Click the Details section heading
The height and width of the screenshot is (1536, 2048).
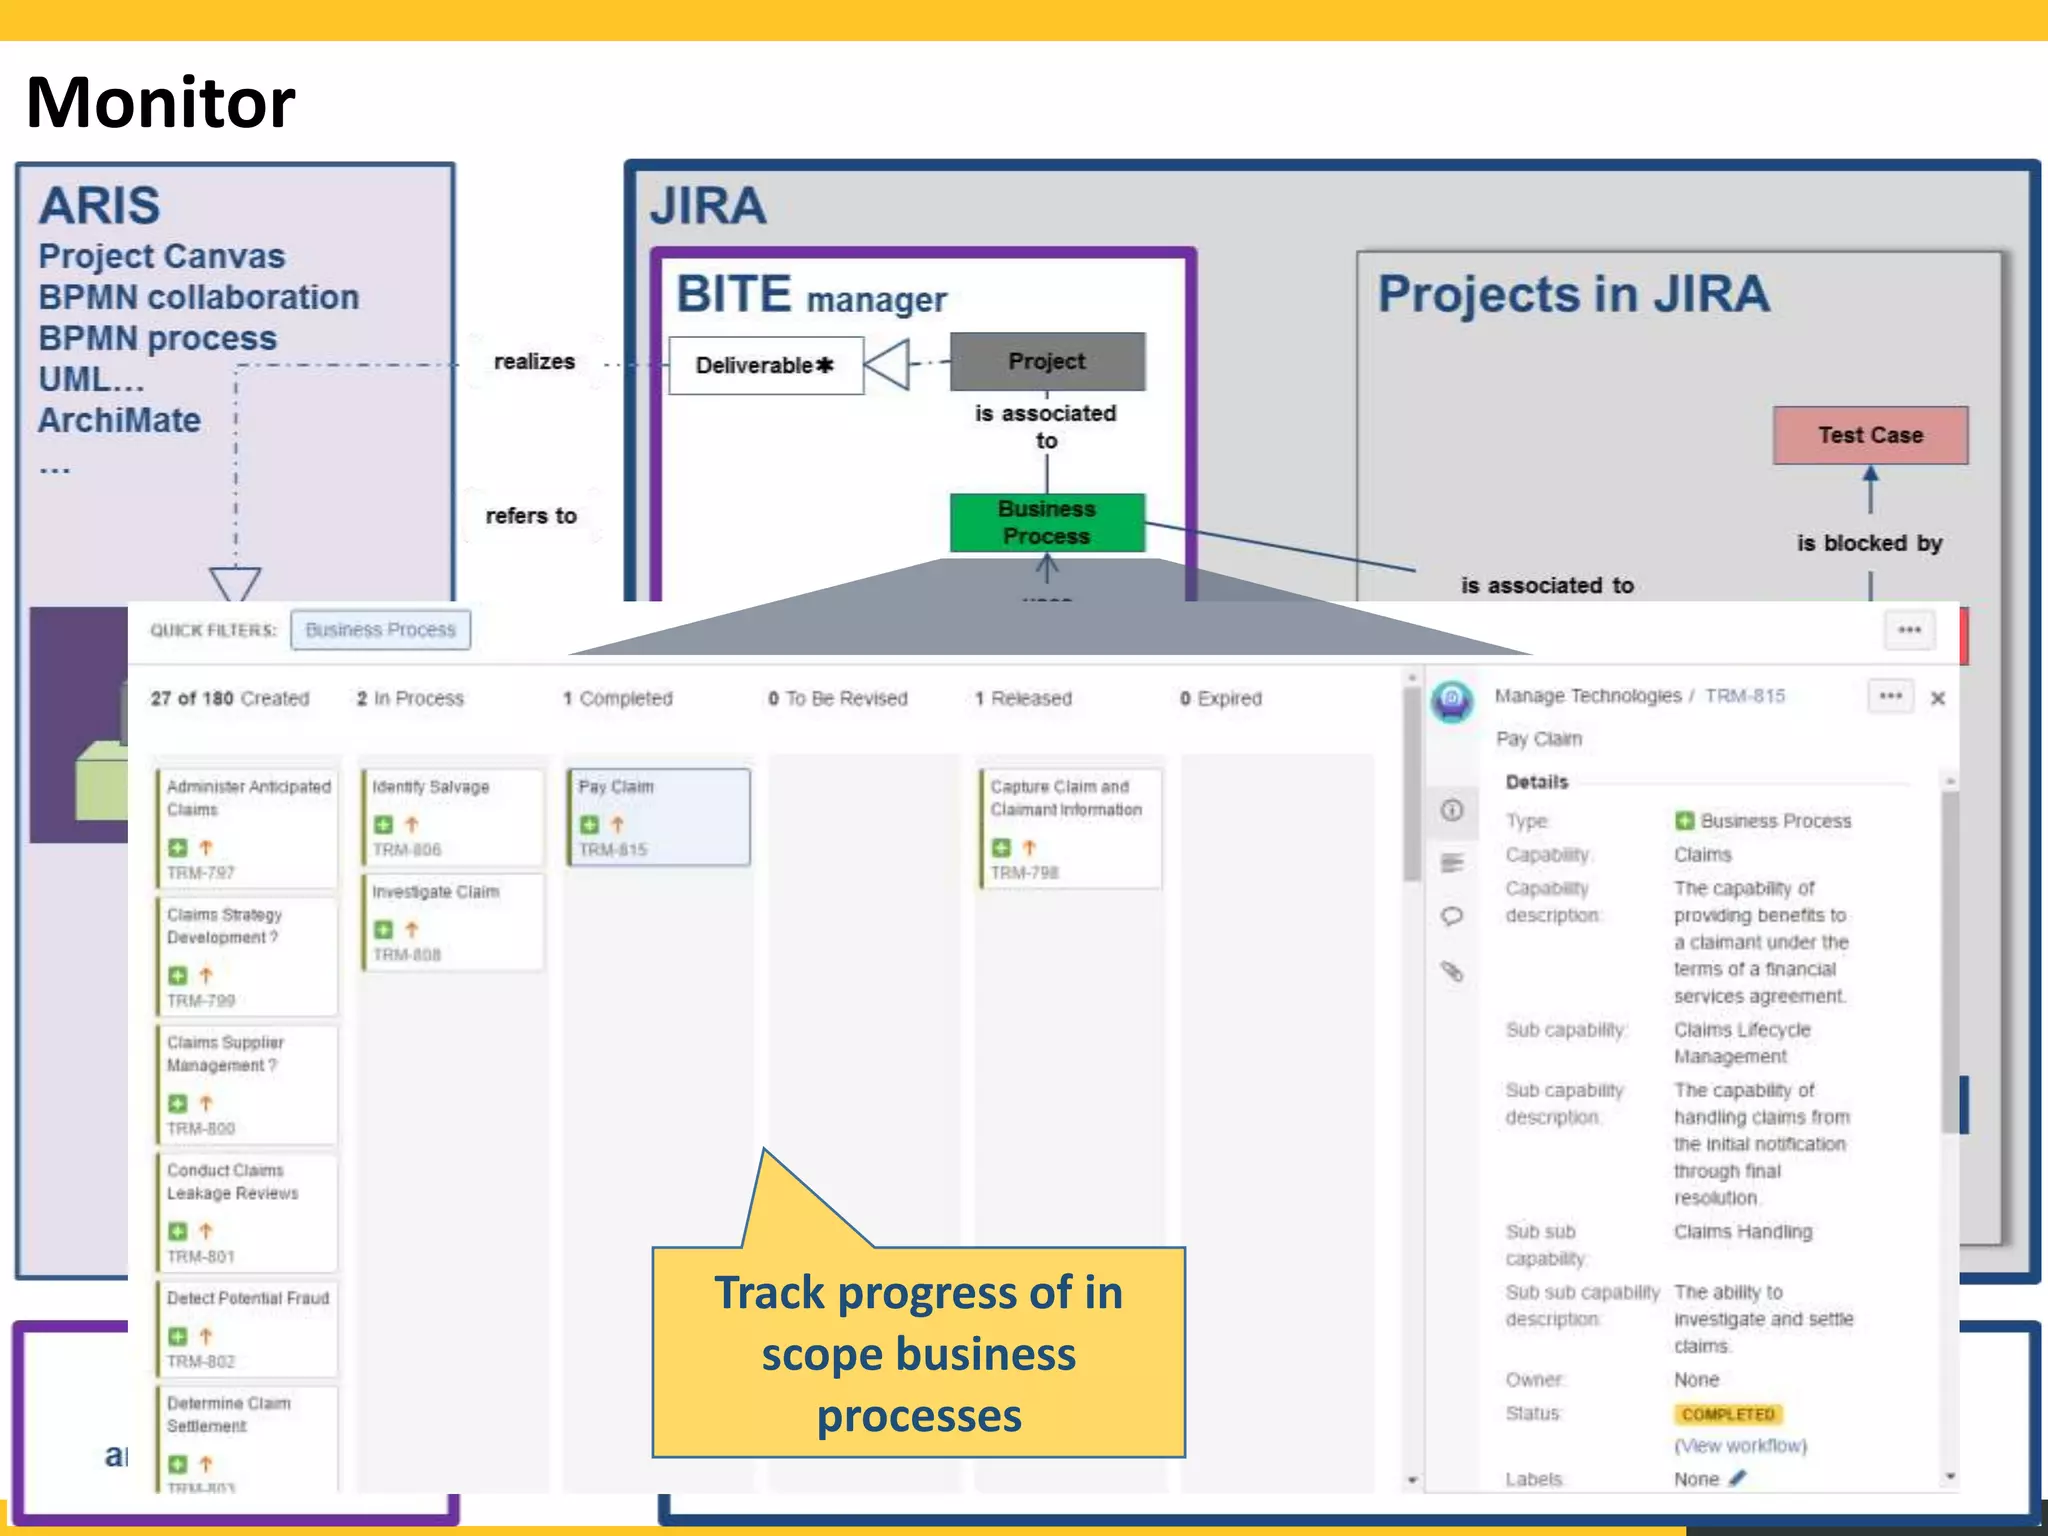1537,782
